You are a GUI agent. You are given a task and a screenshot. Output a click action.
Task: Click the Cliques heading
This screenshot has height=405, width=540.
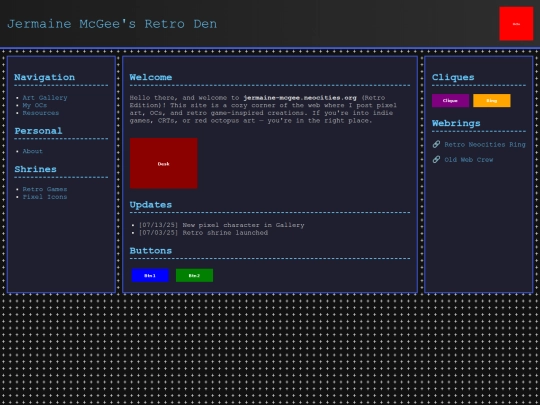453,77
